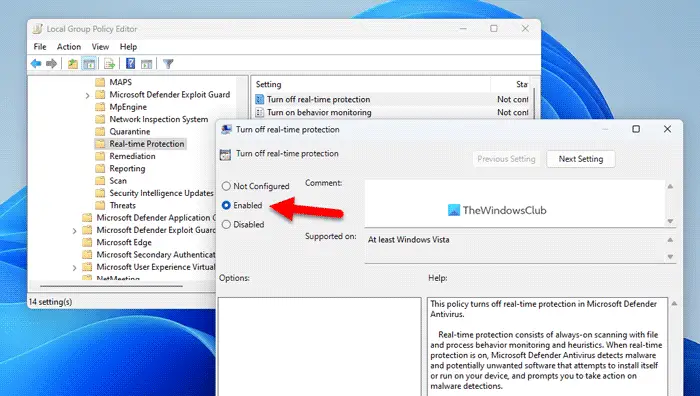Maximize the Turn off real-time protection dialog
This screenshot has width=700, height=396.
[636, 129]
